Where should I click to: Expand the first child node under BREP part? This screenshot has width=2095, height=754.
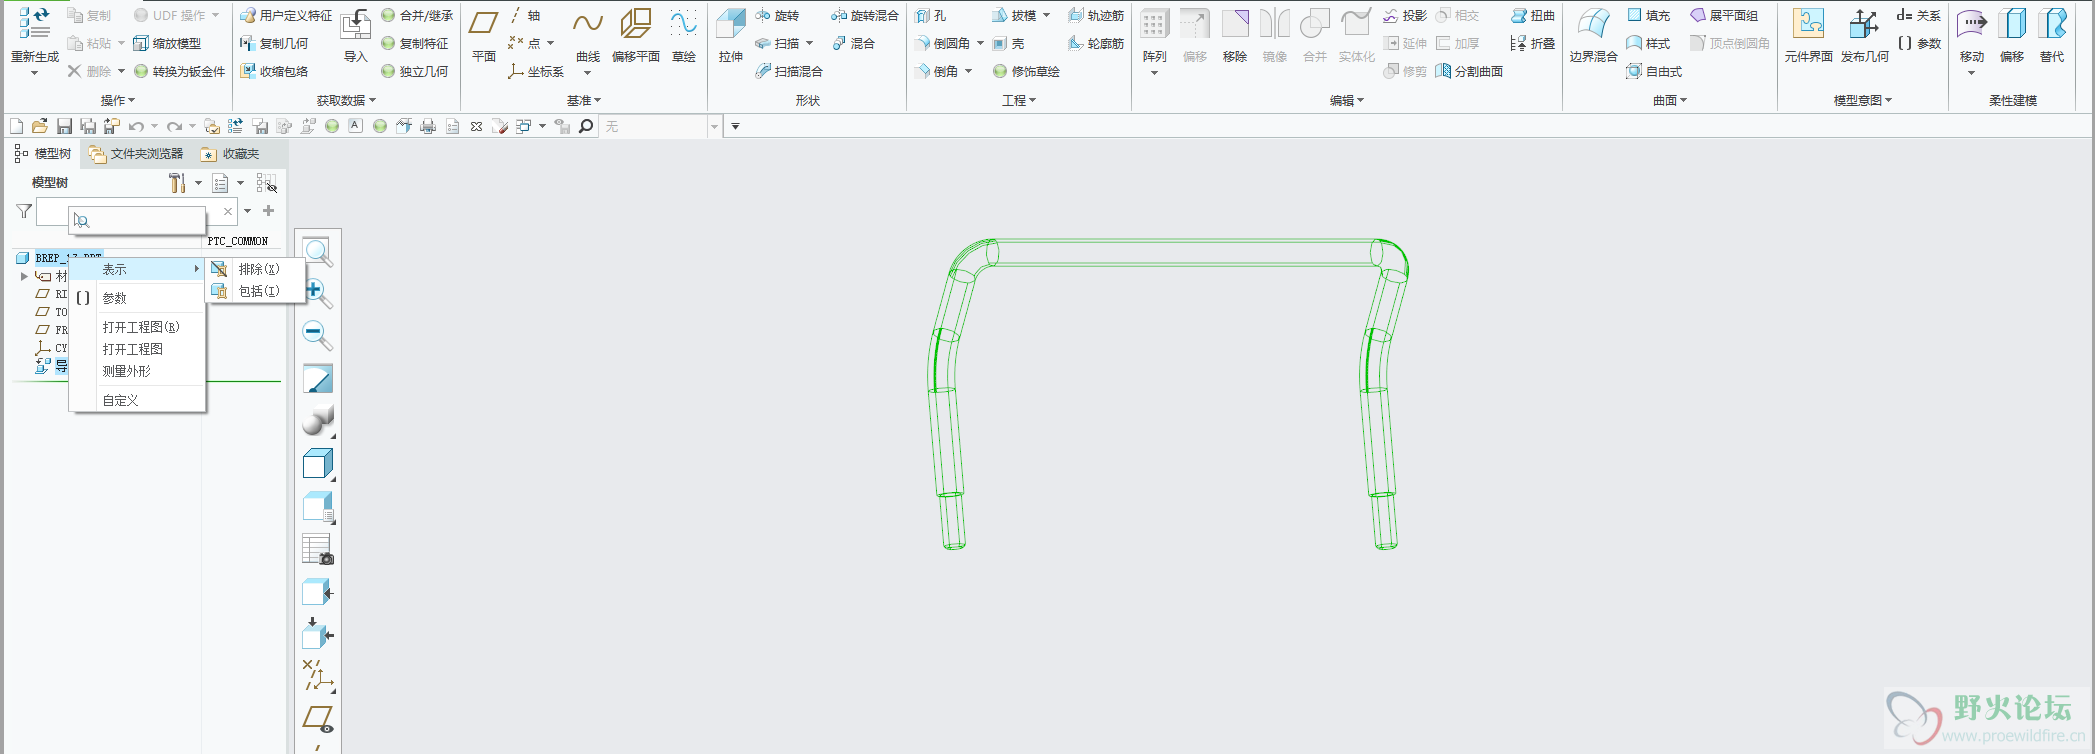pos(24,276)
